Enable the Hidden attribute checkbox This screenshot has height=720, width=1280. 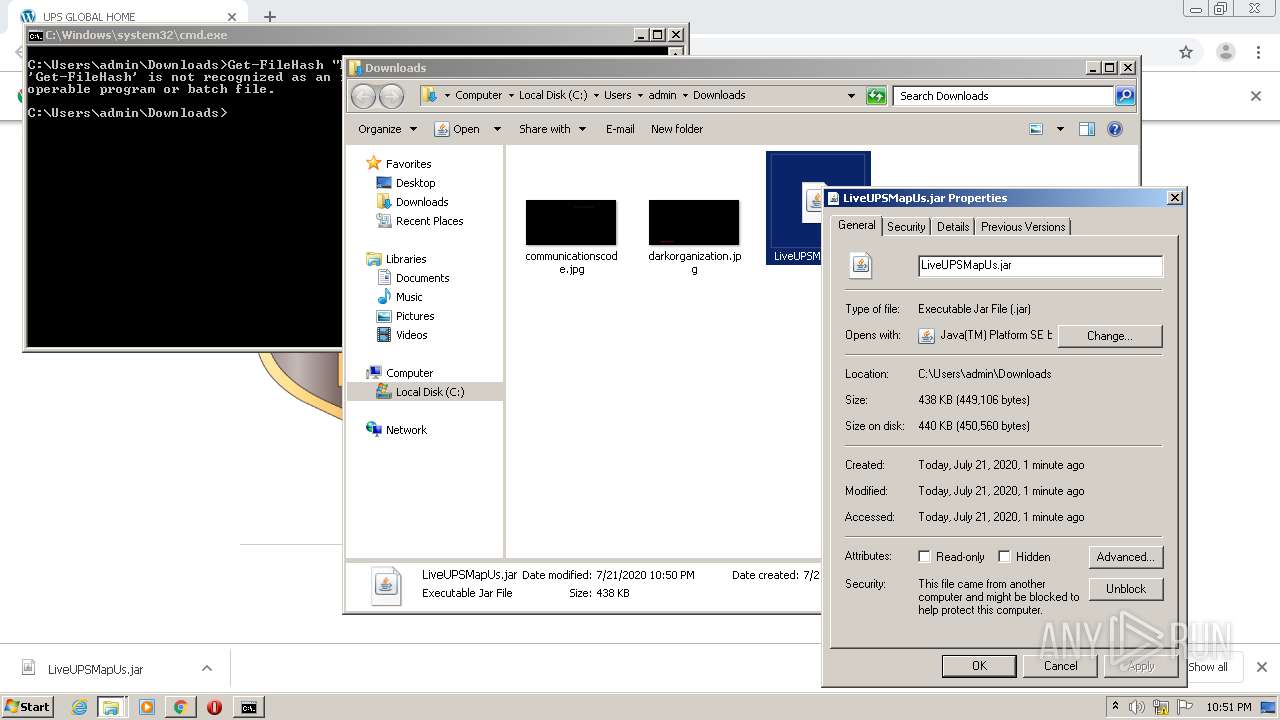coord(1004,557)
